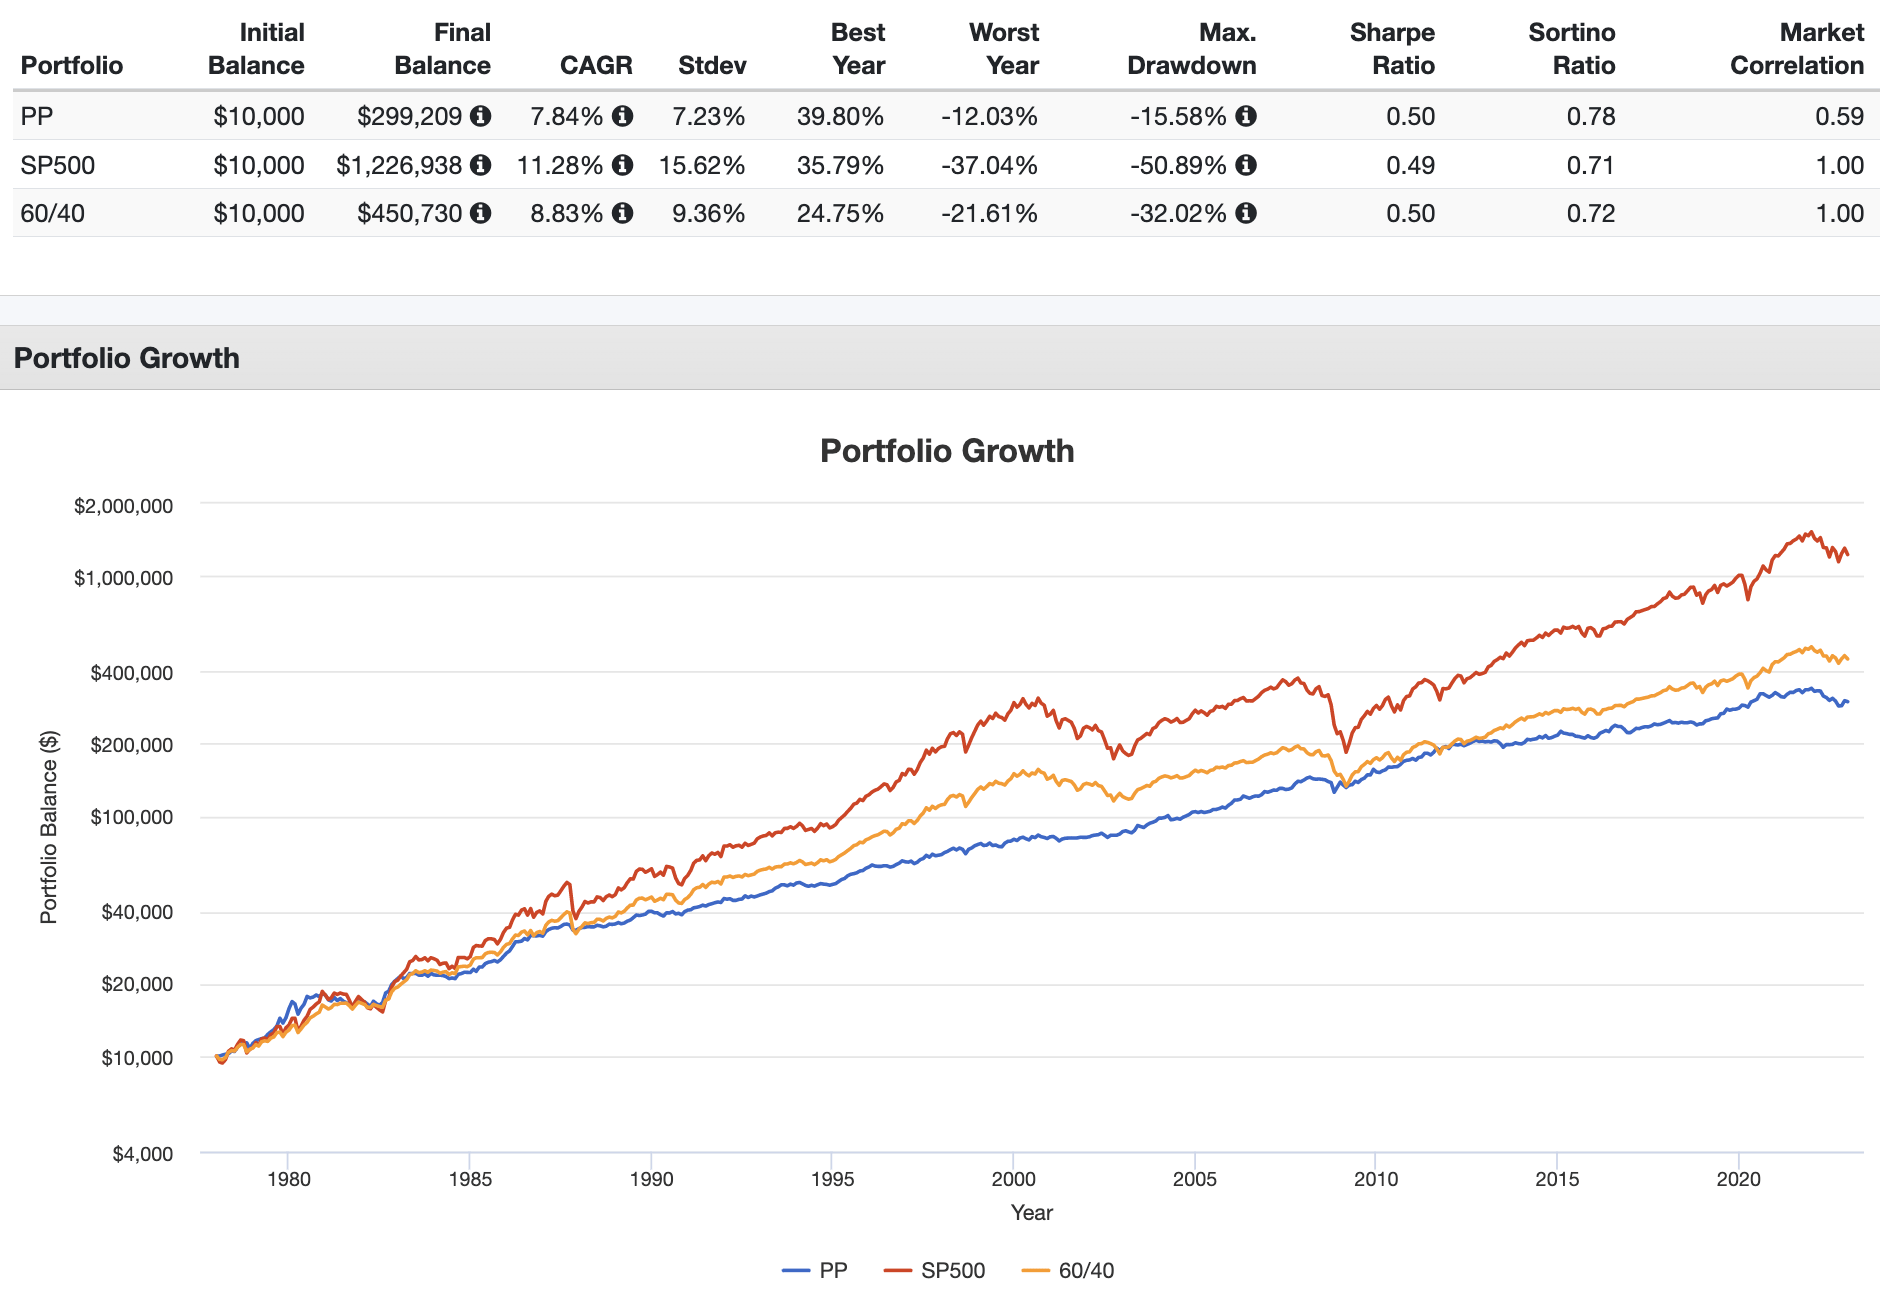This screenshot has height=1304, width=1880.
Task: Click the chart title above the plot
Action: 947,451
